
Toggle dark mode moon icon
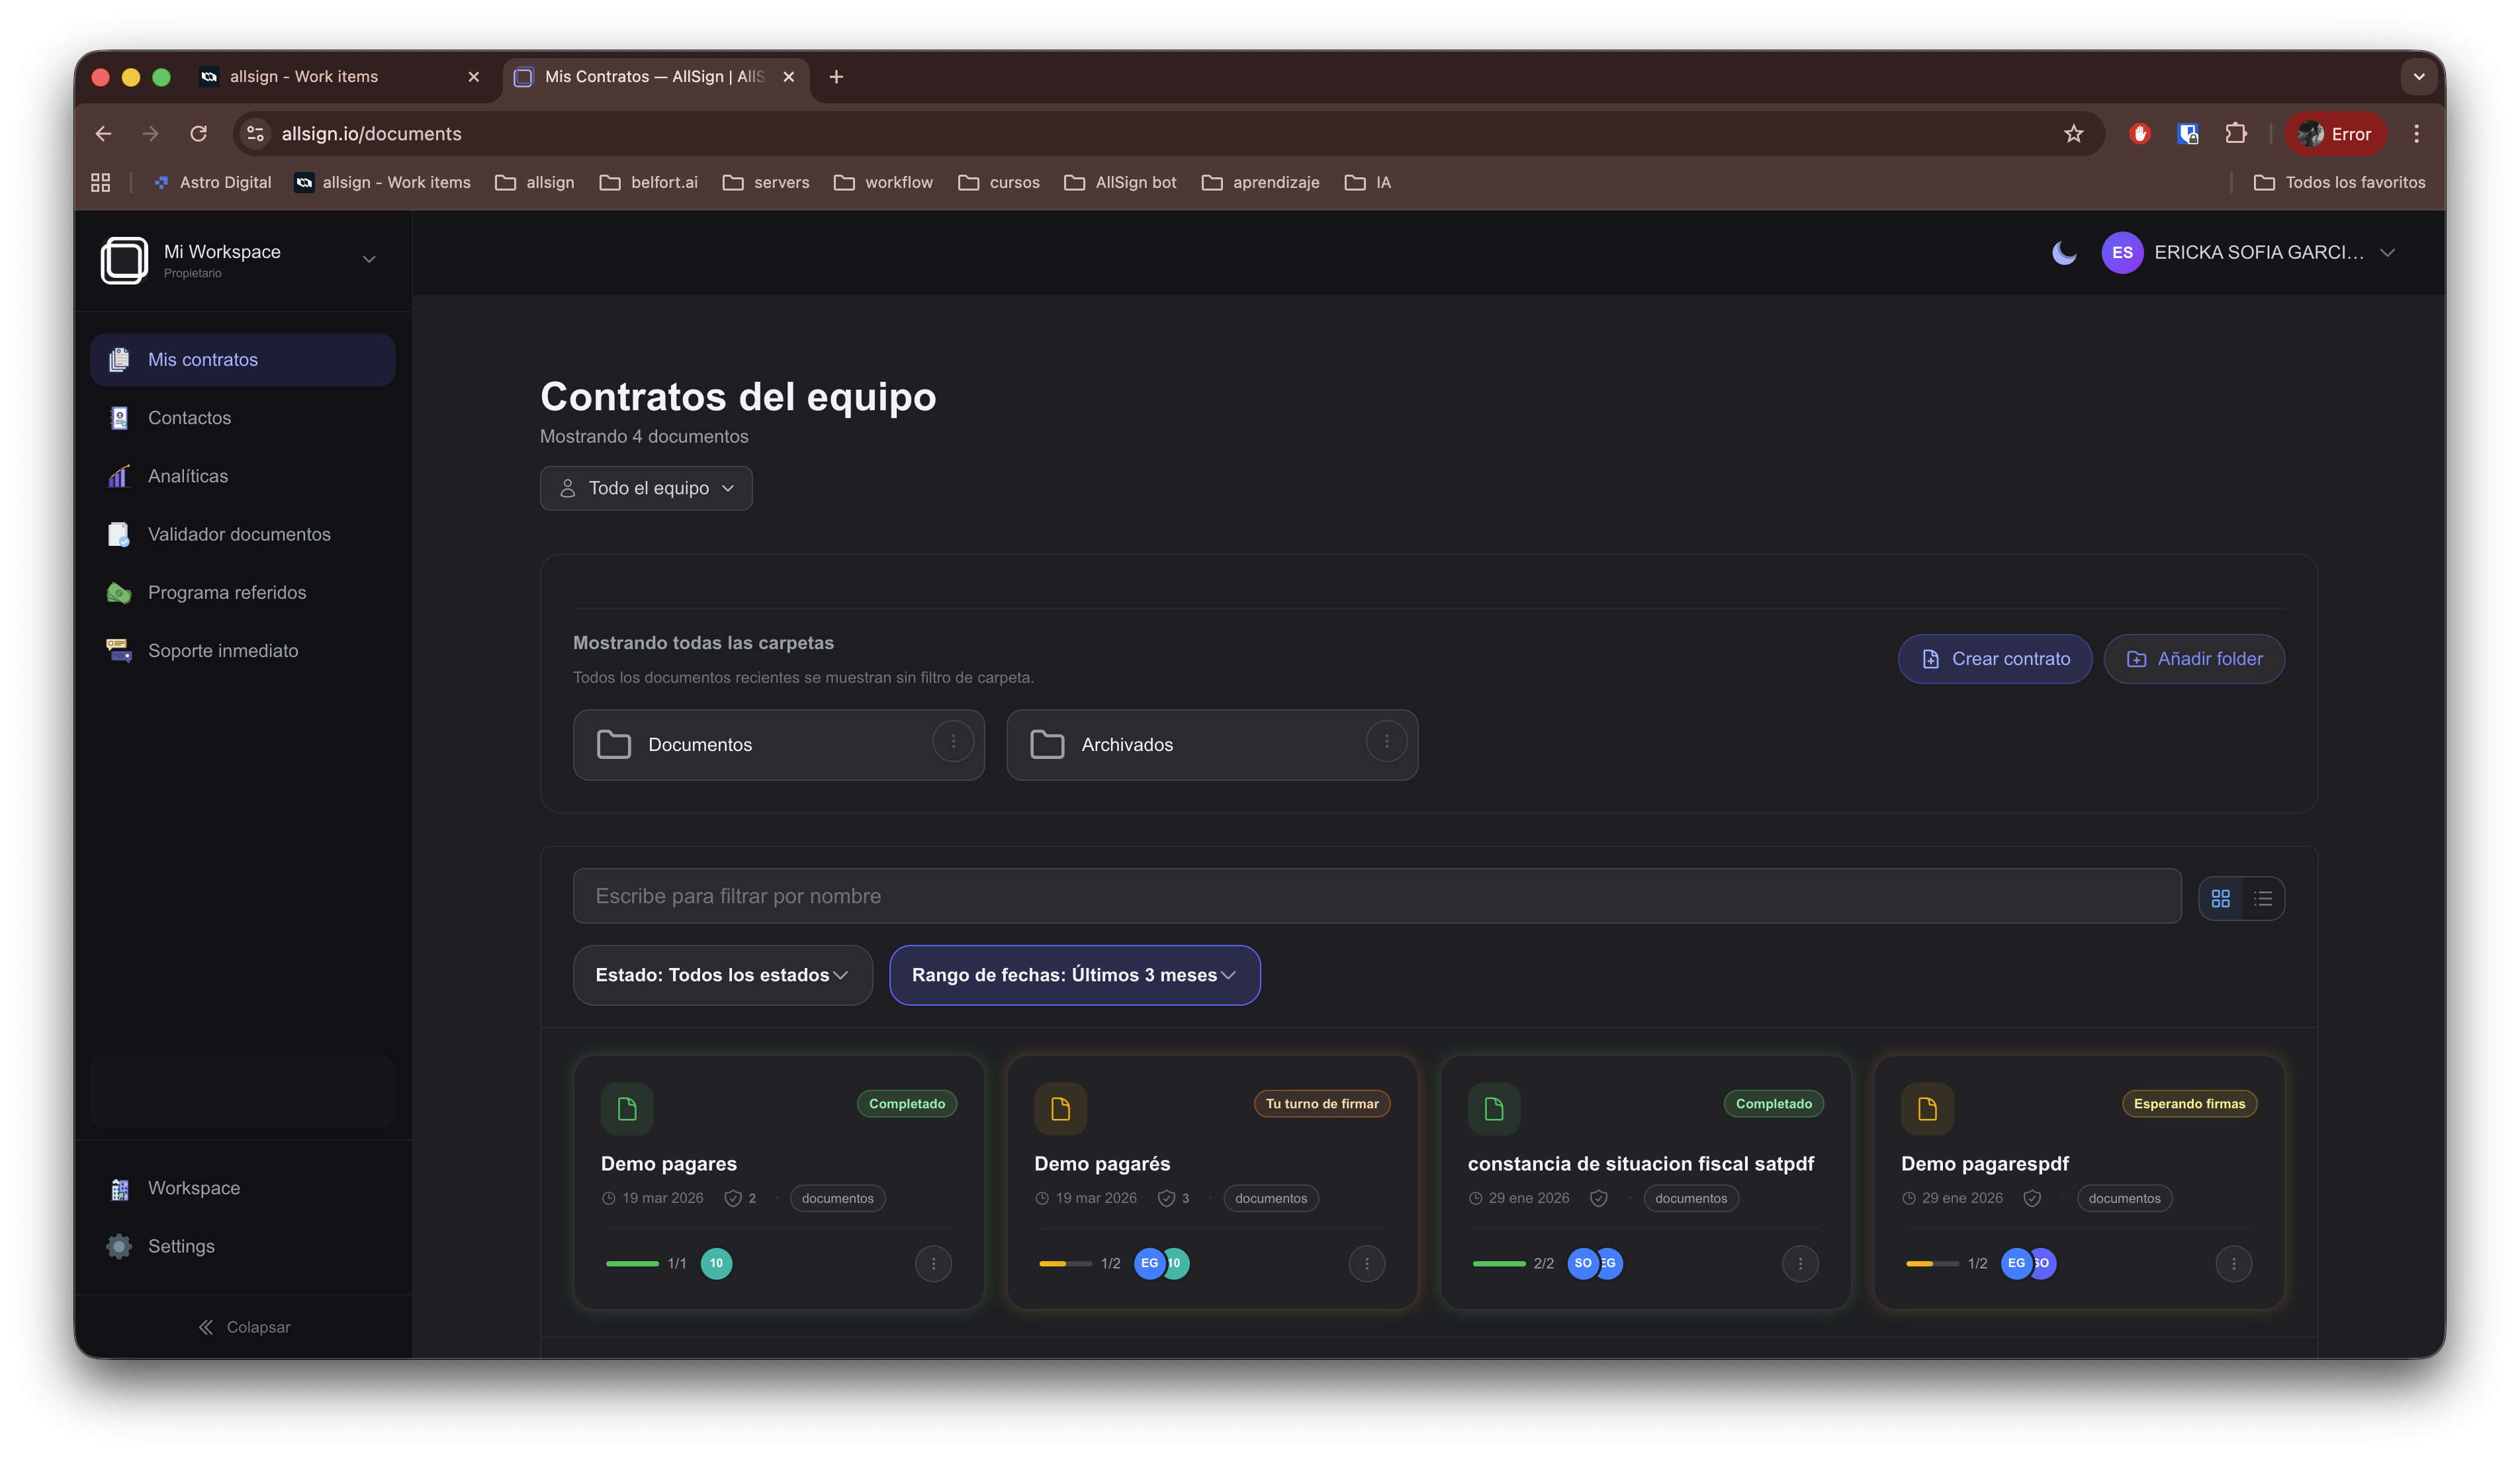pyautogui.click(x=2063, y=253)
